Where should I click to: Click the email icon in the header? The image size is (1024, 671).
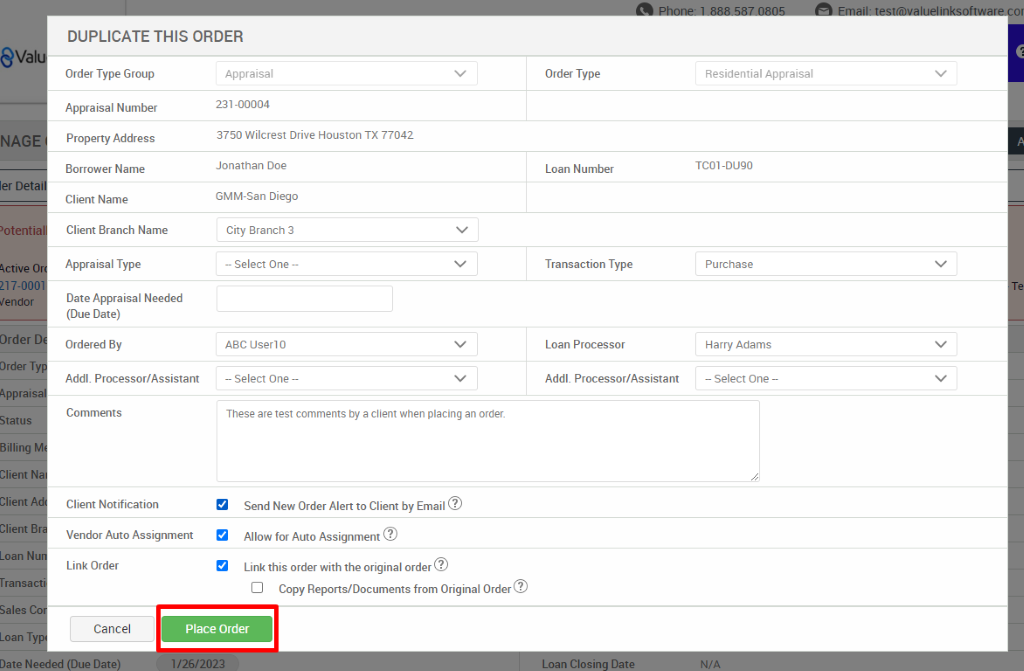[x=823, y=9]
